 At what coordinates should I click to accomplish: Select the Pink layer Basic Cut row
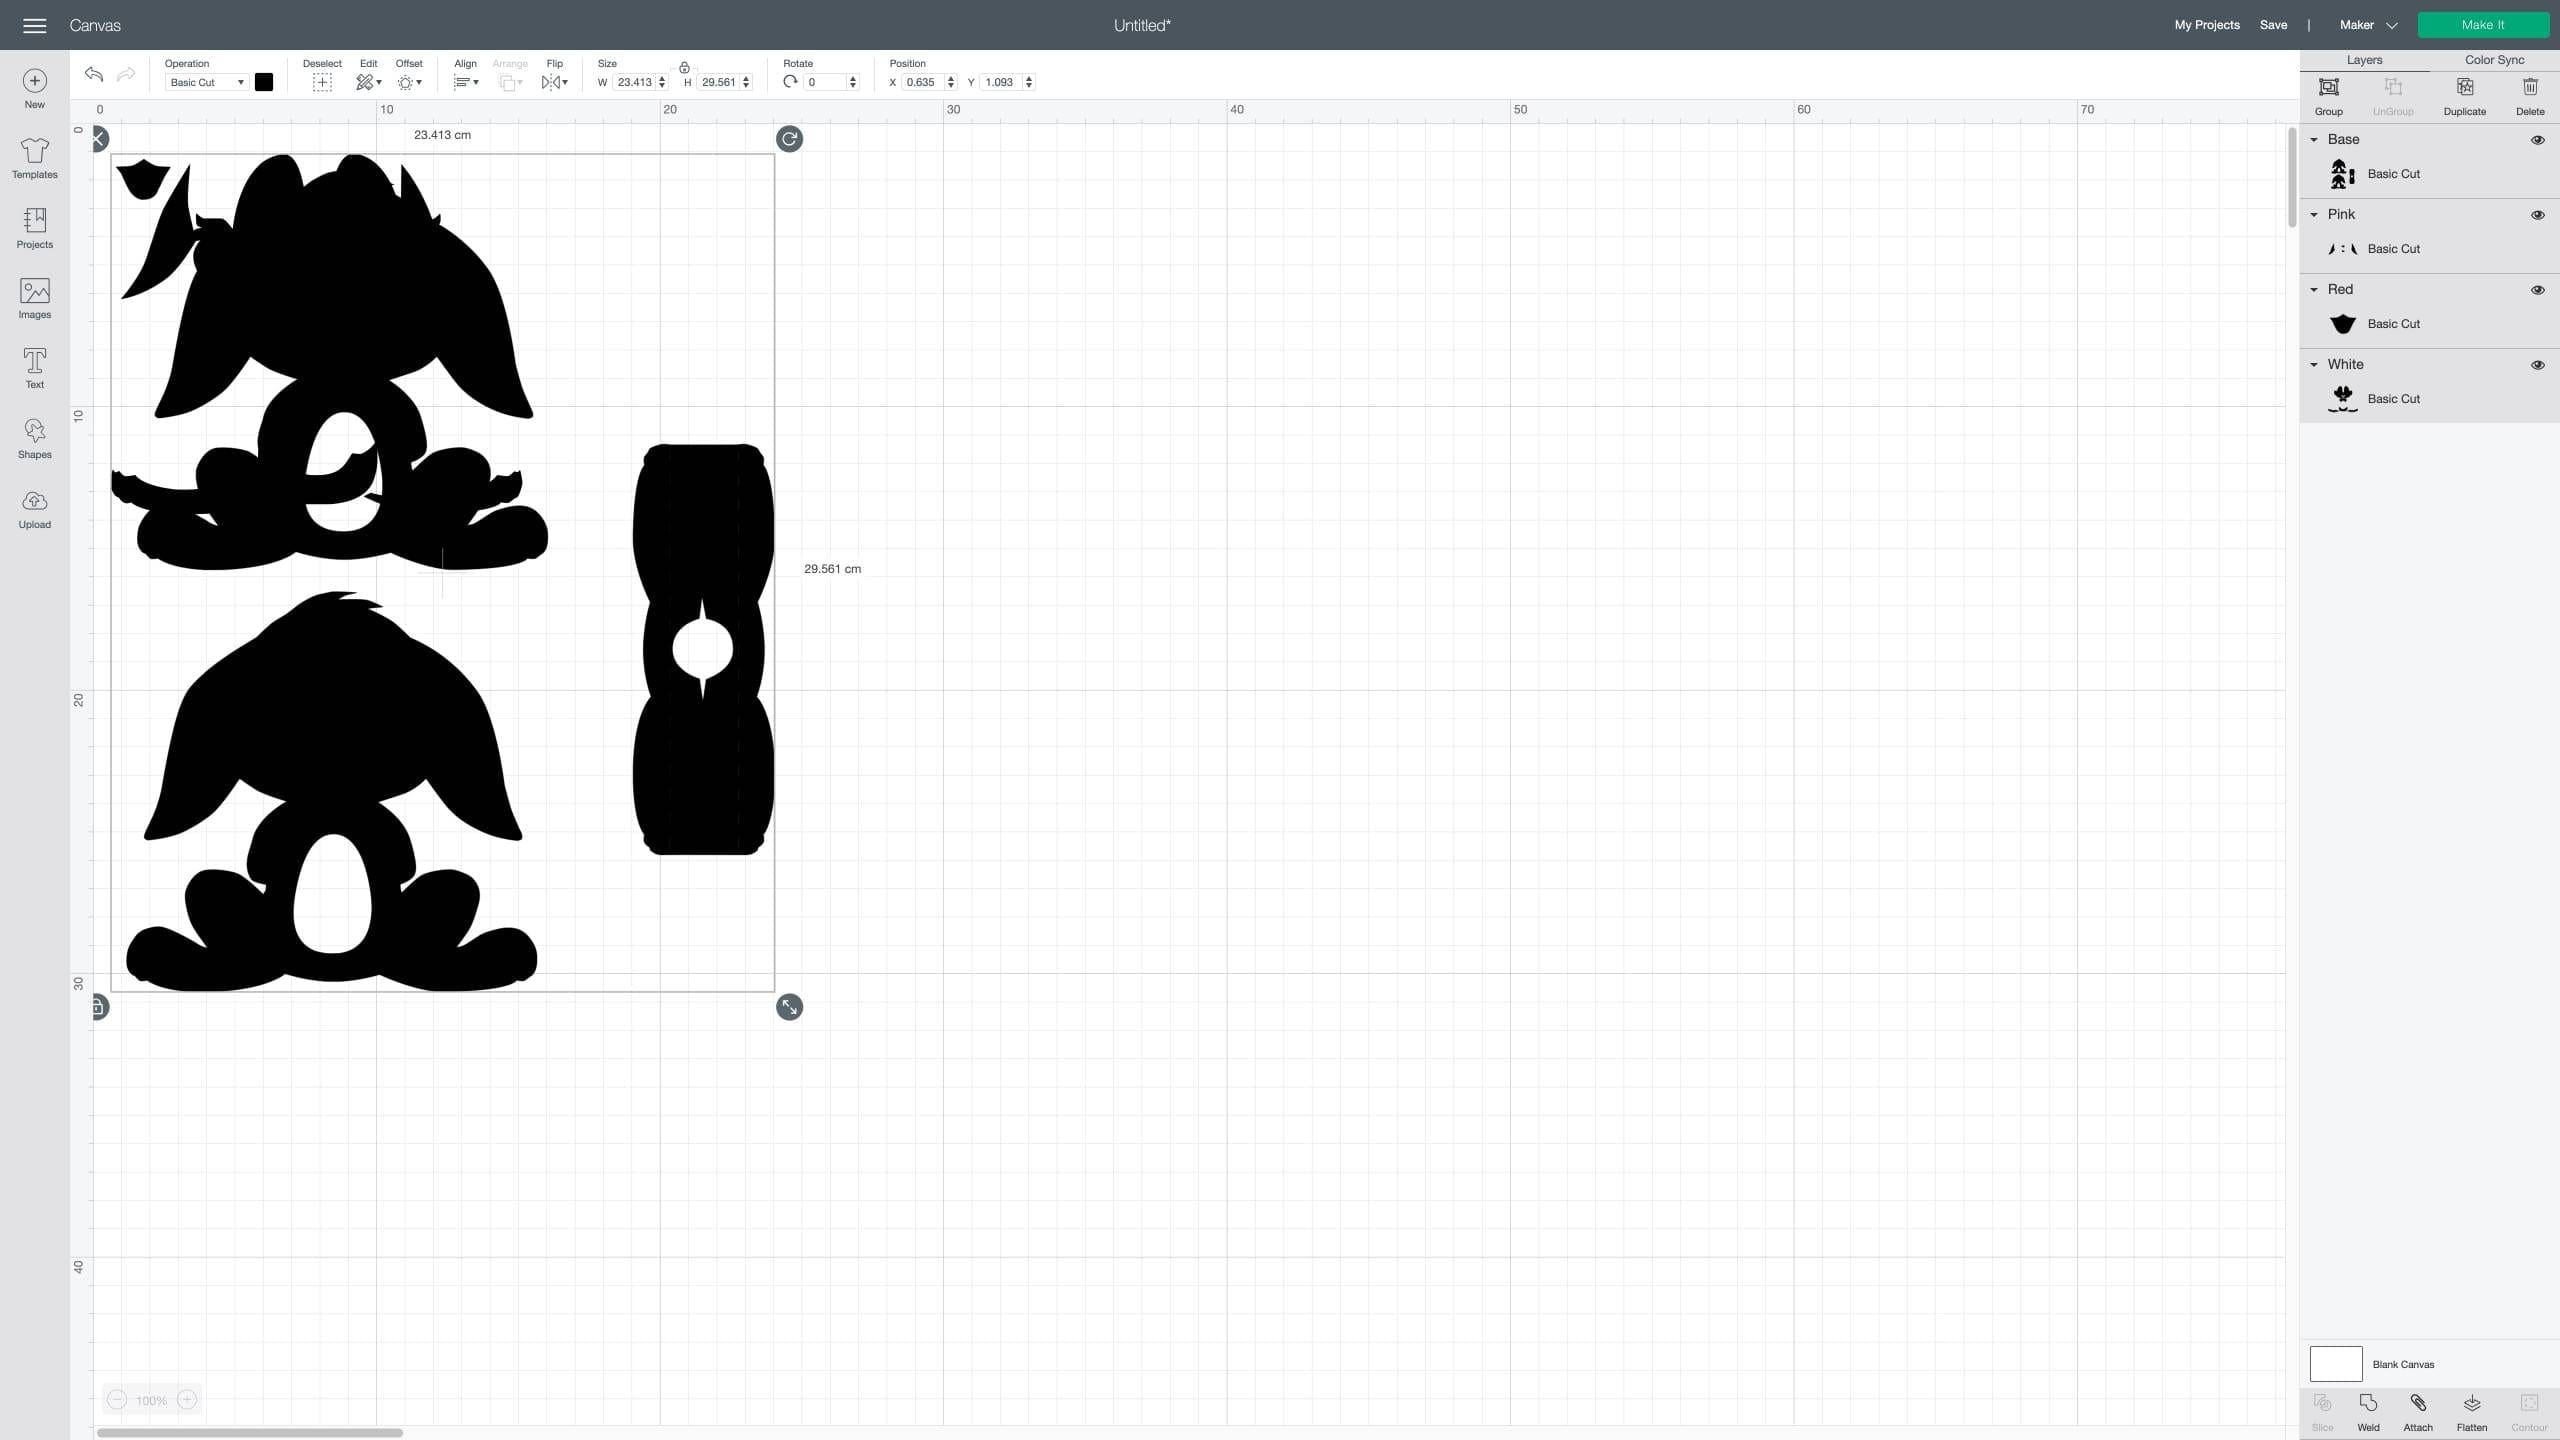(2429, 249)
